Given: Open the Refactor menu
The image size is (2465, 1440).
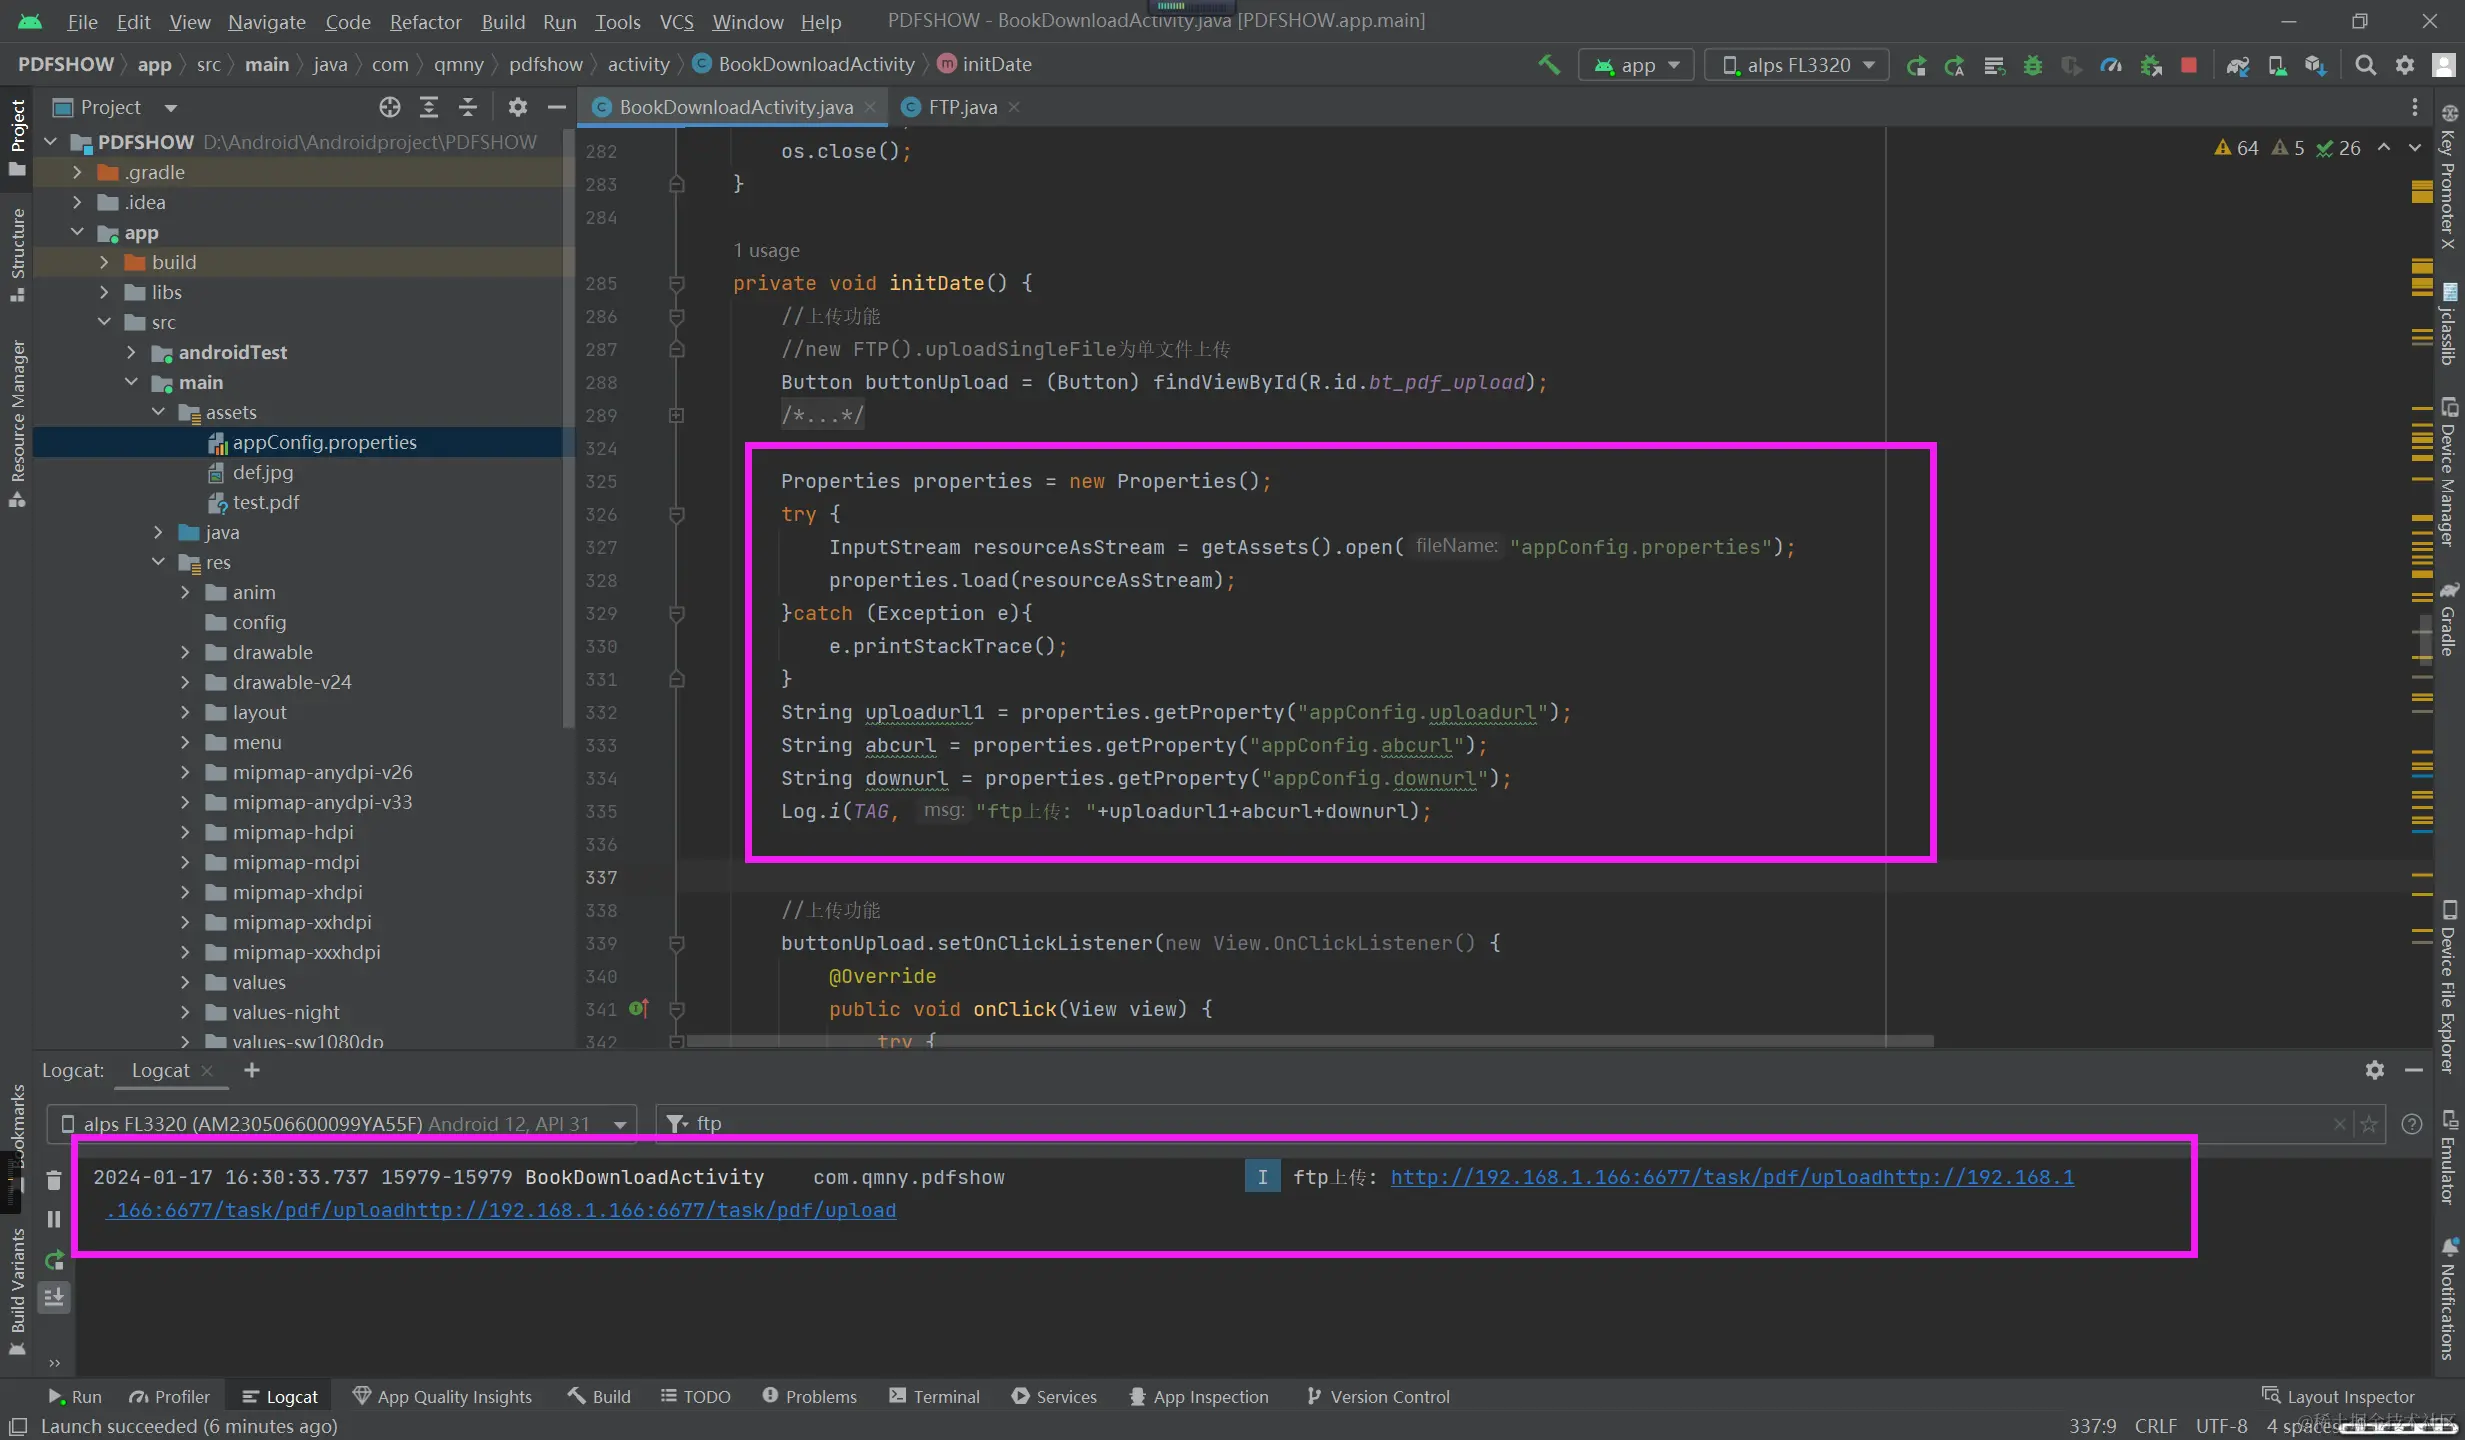Looking at the screenshot, I should click(425, 21).
